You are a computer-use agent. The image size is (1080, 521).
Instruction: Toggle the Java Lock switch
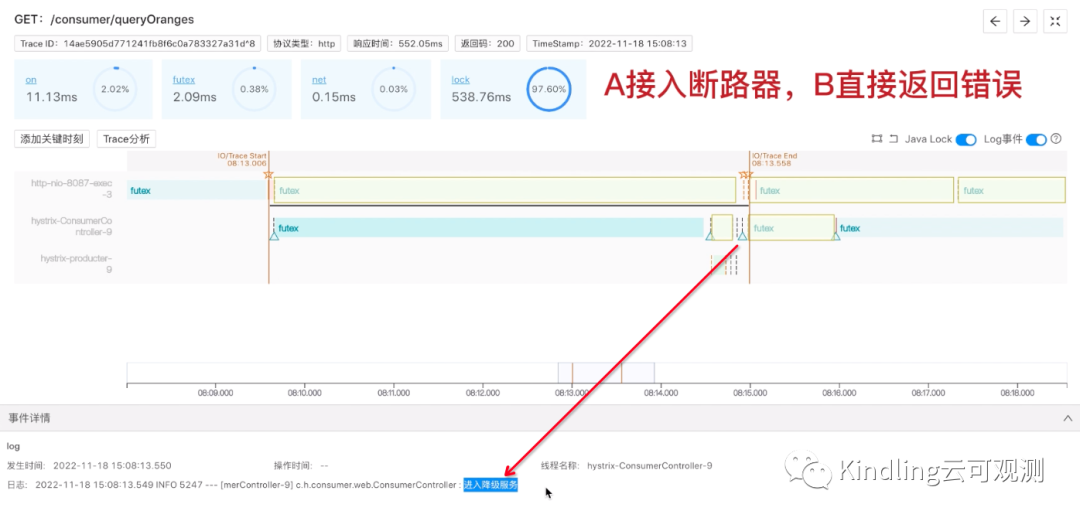(x=966, y=139)
